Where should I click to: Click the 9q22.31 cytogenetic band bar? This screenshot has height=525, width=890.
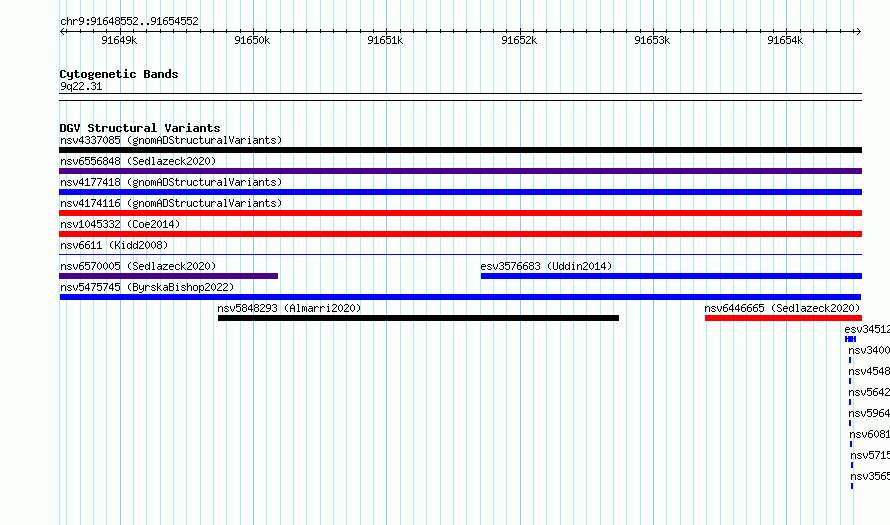(460, 97)
